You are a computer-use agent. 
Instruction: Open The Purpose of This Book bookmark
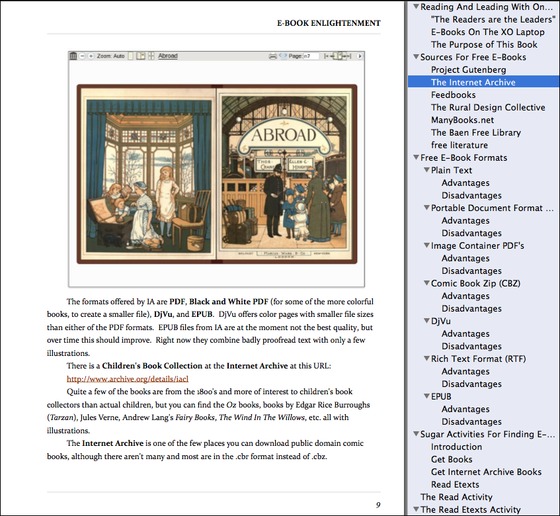tap(484, 44)
